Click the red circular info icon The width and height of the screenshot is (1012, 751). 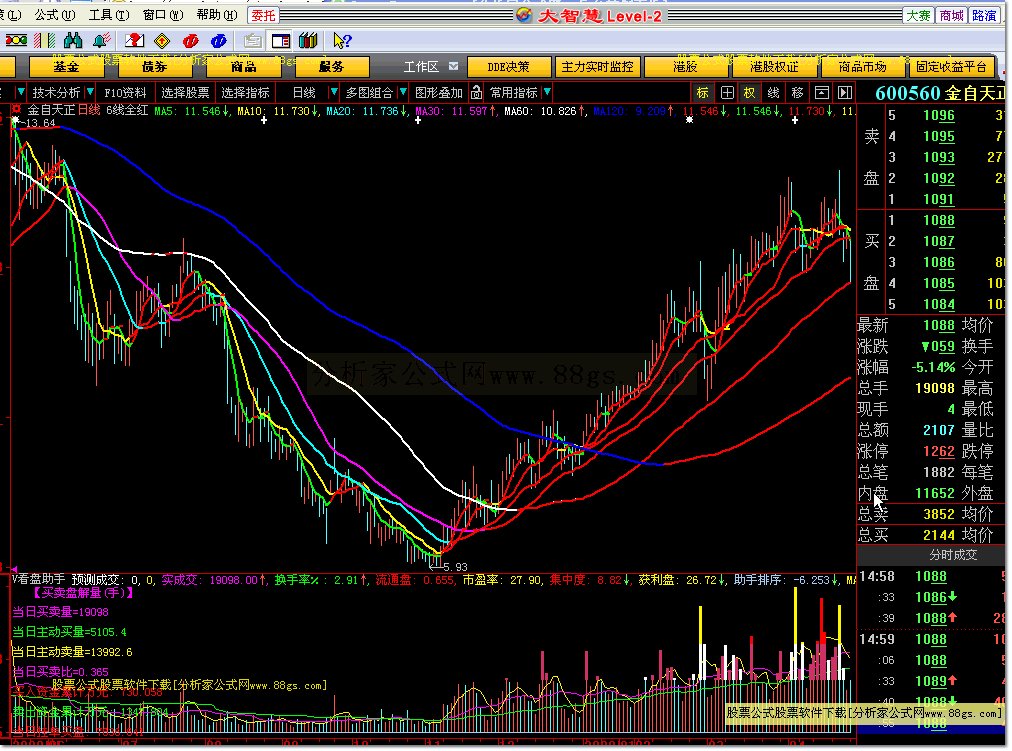click(190, 41)
